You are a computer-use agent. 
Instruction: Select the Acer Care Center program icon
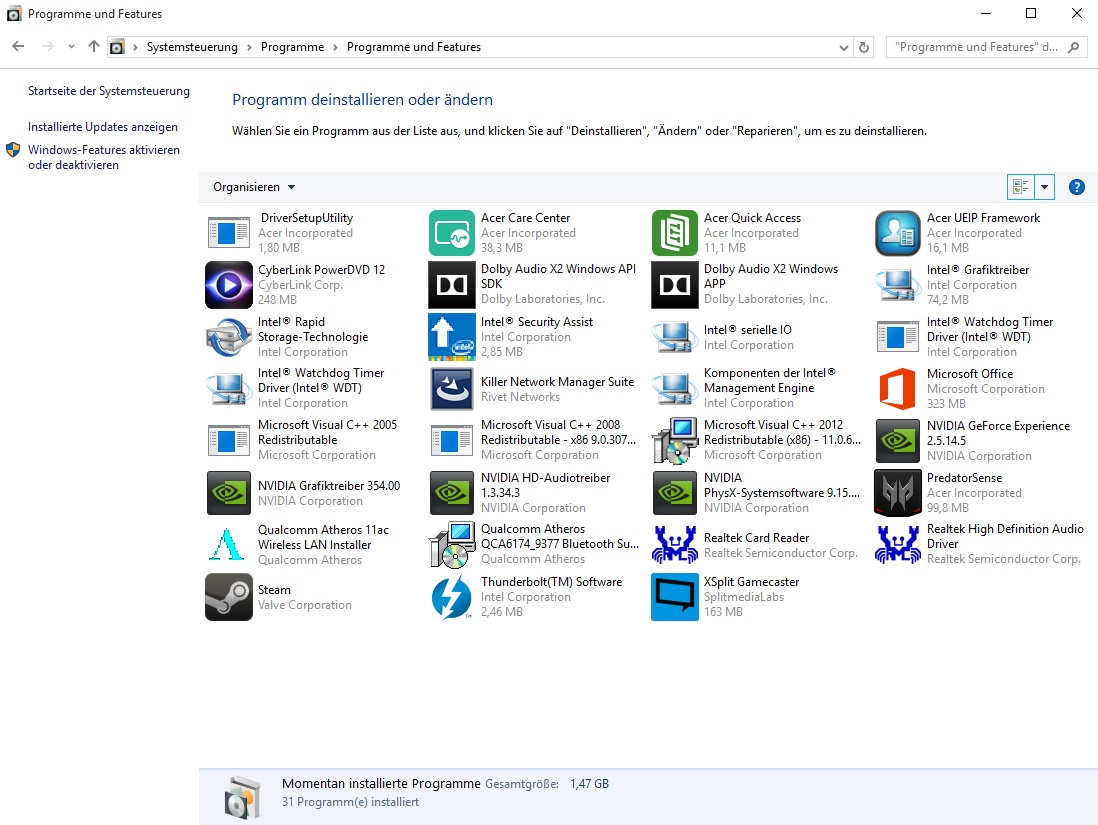(452, 233)
